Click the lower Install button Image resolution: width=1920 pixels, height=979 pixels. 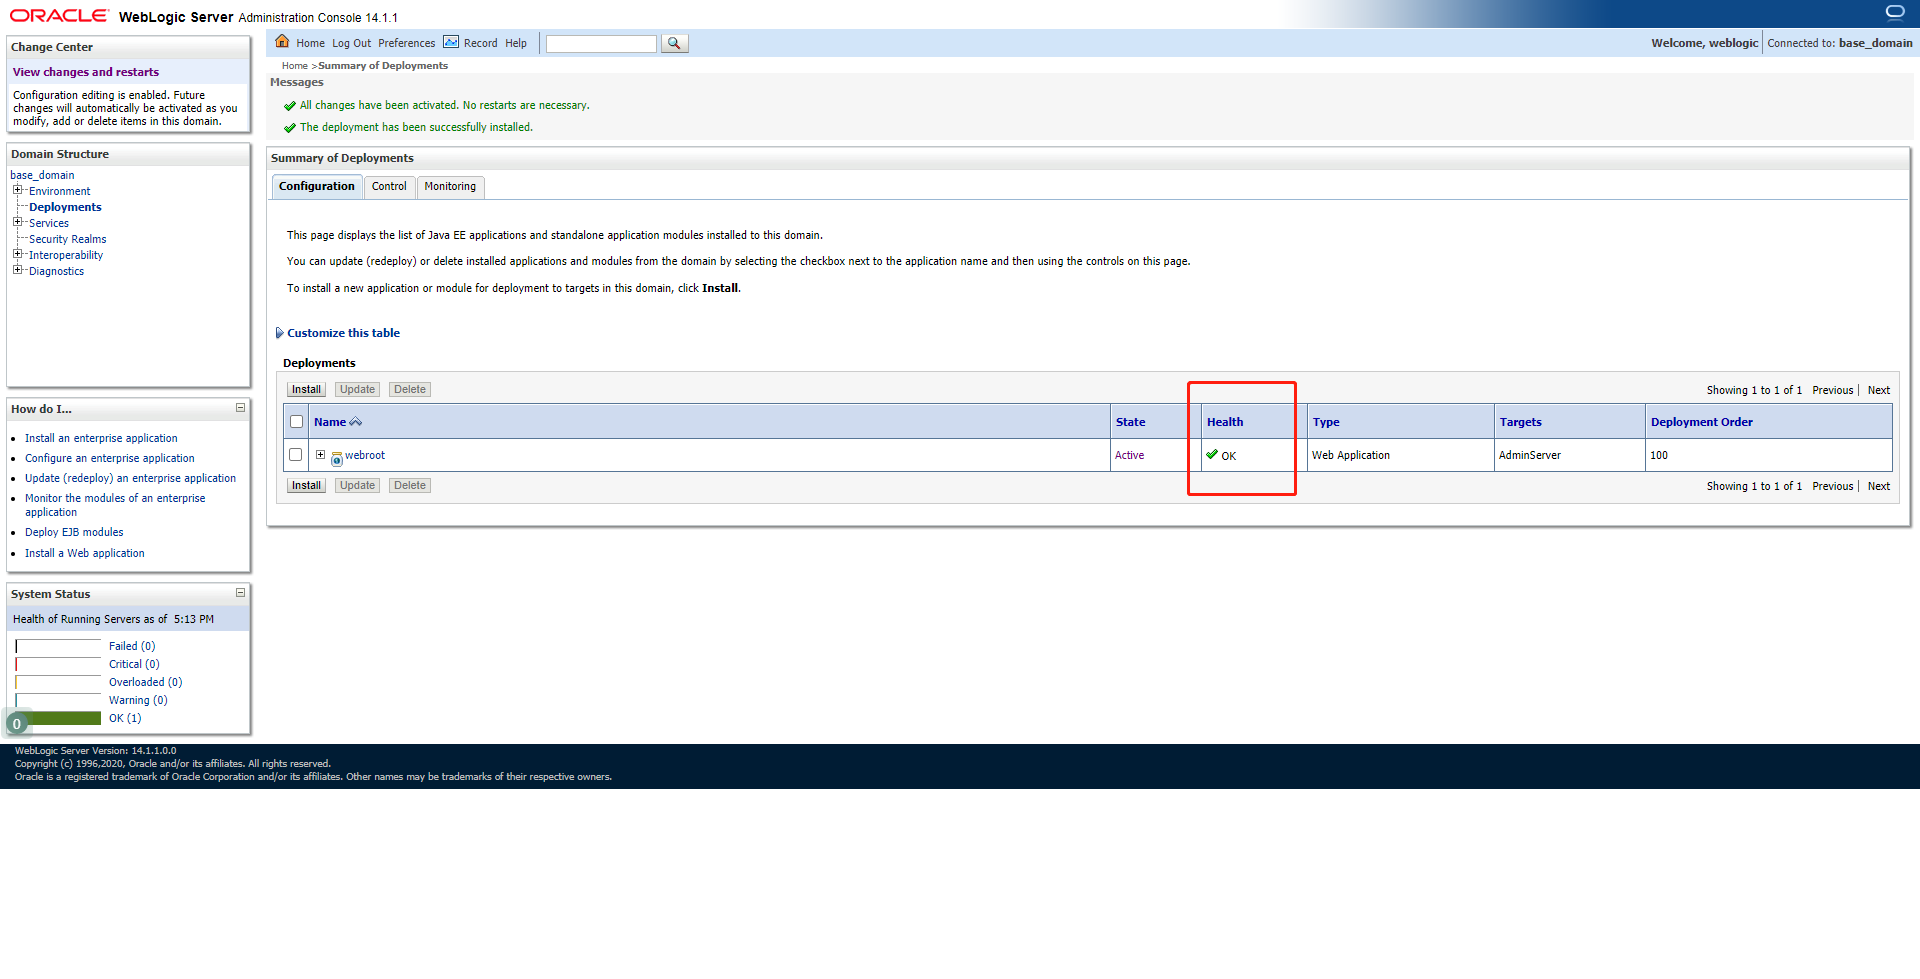tap(306, 486)
